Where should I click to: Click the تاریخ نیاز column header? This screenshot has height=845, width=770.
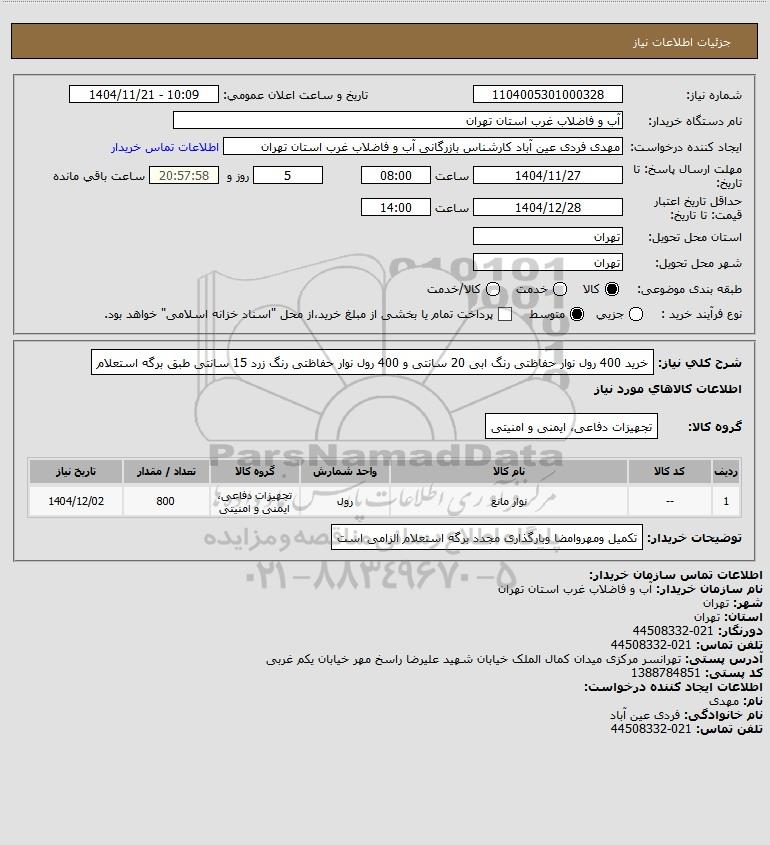pyautogui.click(x=76, y=472)
